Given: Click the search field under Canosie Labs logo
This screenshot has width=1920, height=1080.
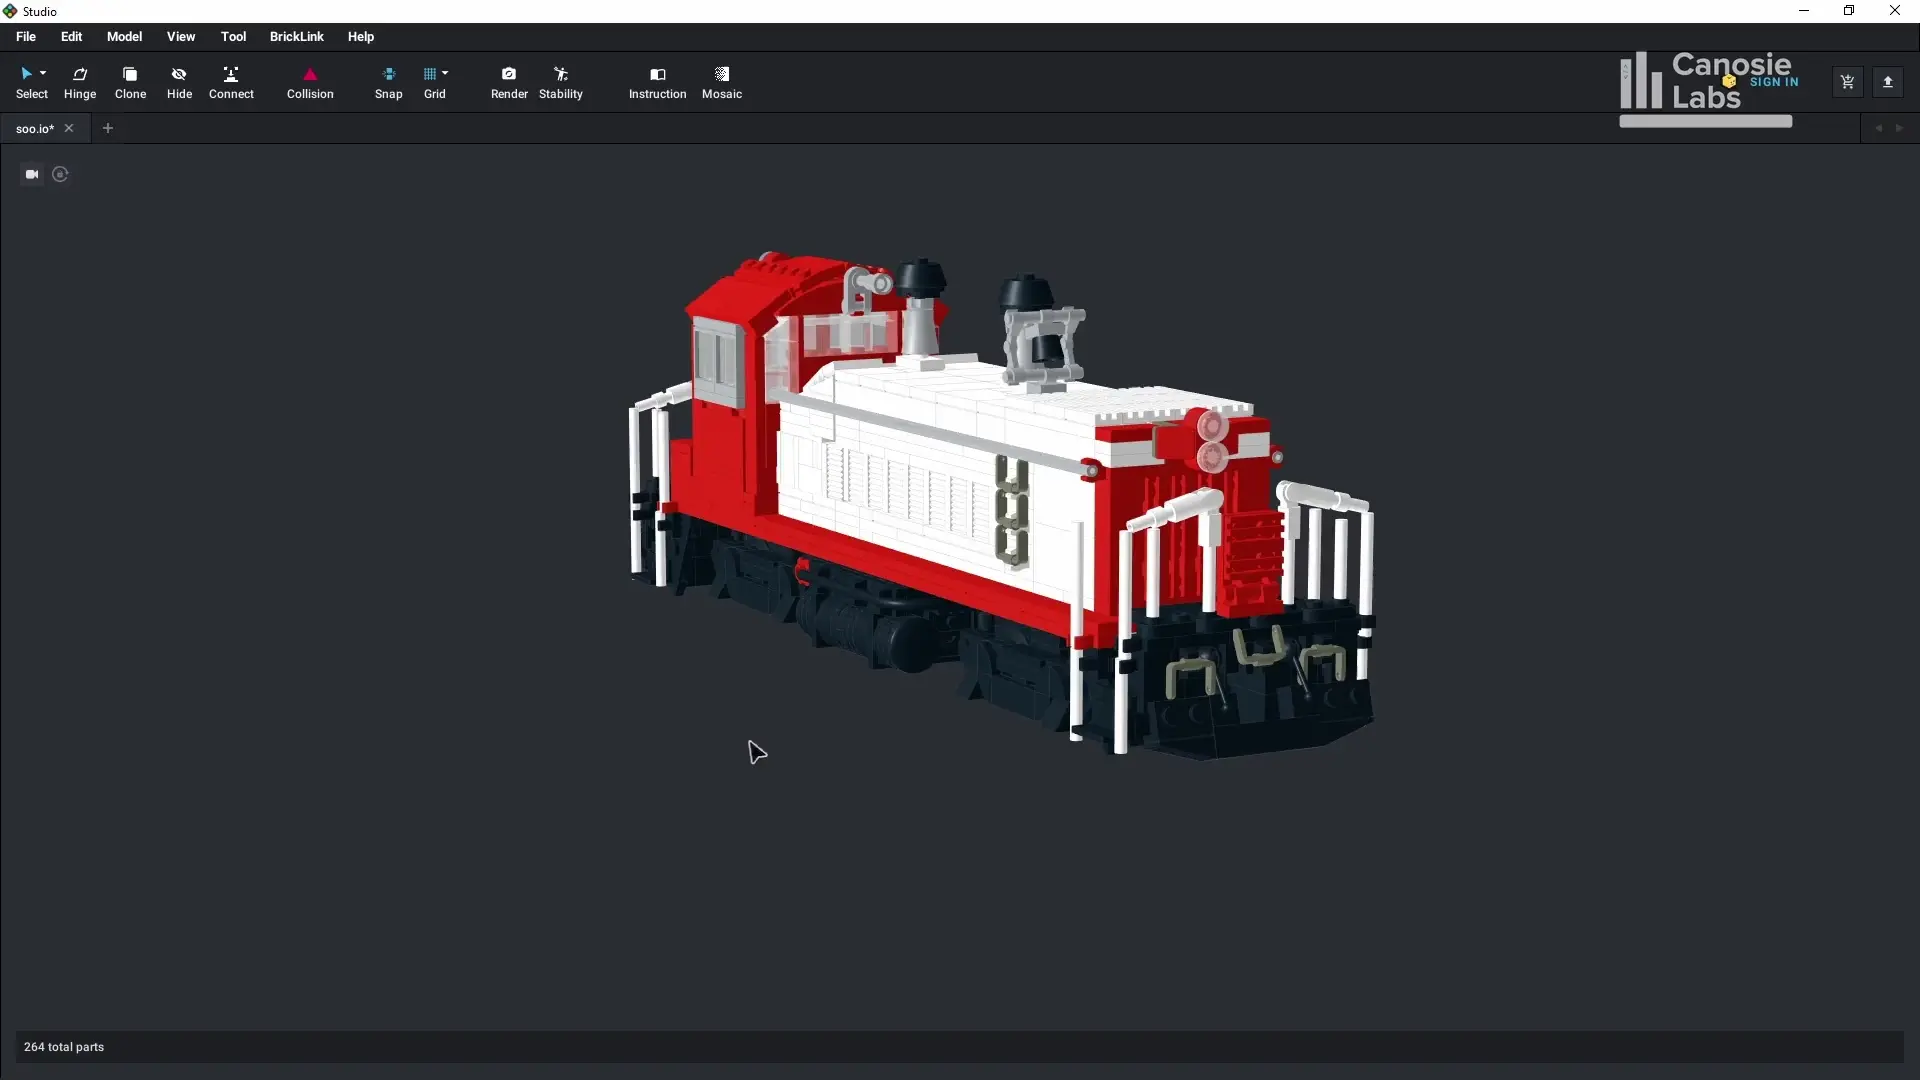Looking at the screenshot, I should point(1705,120).
